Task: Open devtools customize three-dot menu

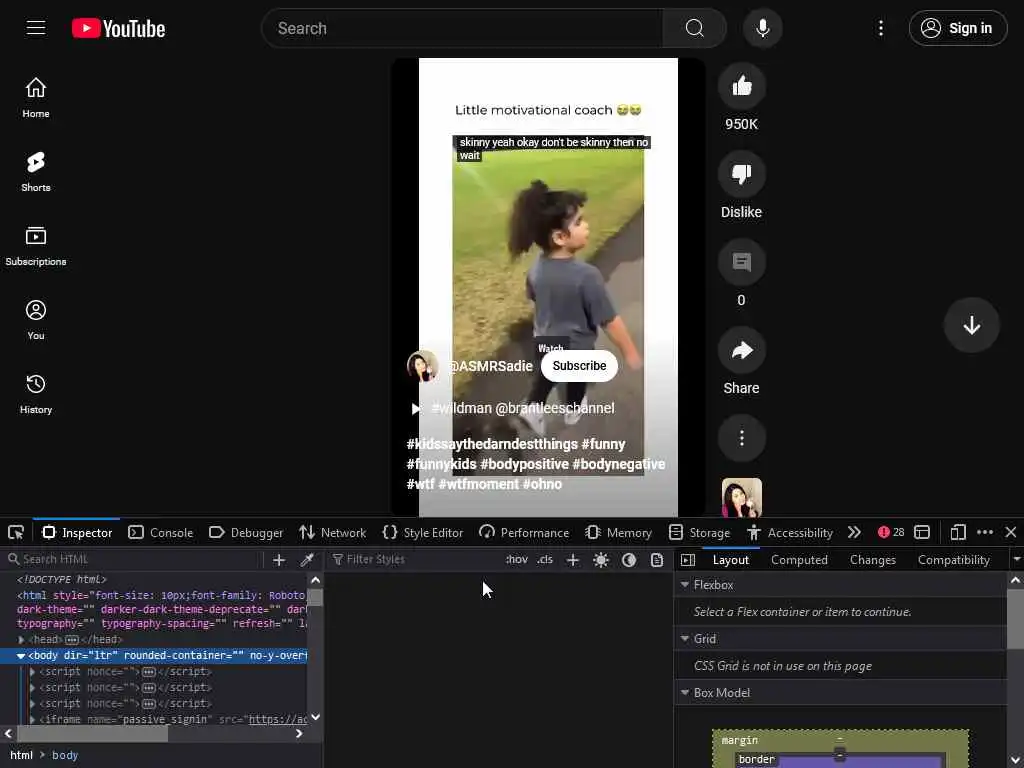Action: click(x=985, y=532)
